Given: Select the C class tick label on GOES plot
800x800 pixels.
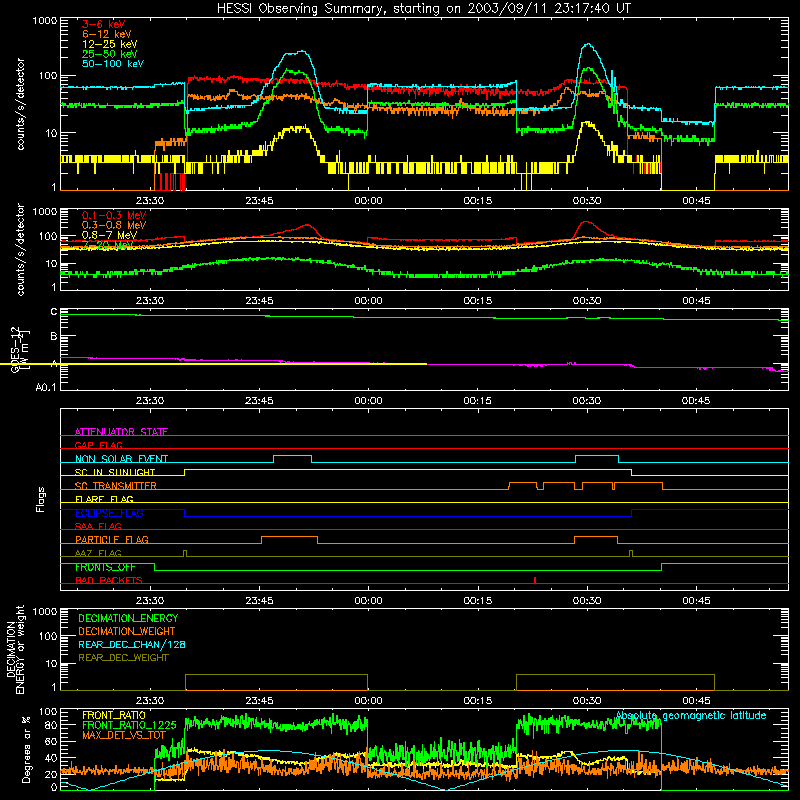Looking at the screenshot, I should coord(54,312).
